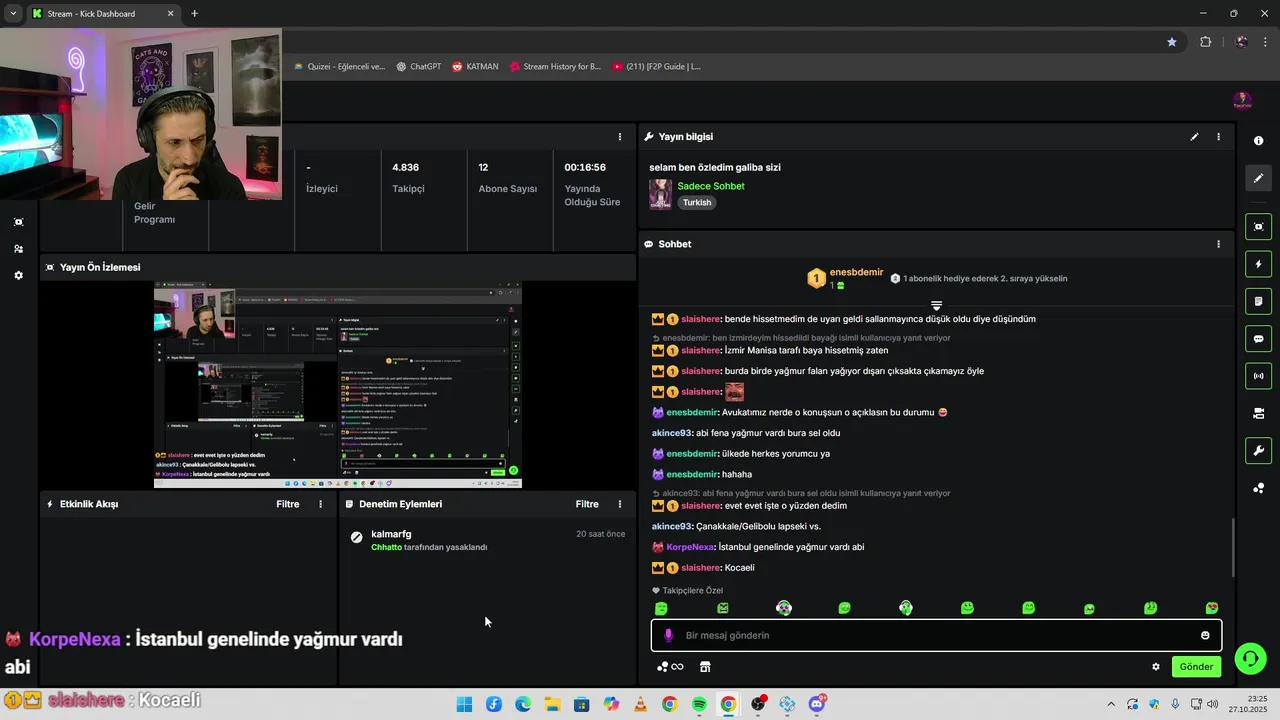
Task: Open Etkinlik Akışı panel three-dot menu
Action: click(321, 504)
